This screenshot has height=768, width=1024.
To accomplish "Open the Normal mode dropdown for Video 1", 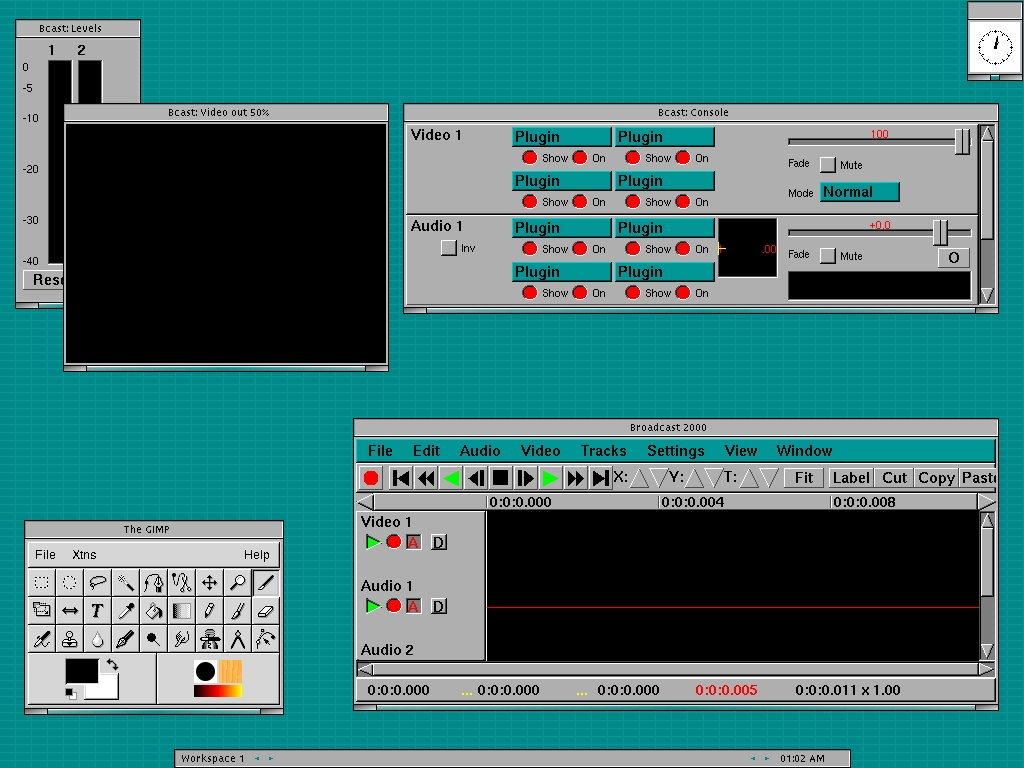I will [859, 192].
